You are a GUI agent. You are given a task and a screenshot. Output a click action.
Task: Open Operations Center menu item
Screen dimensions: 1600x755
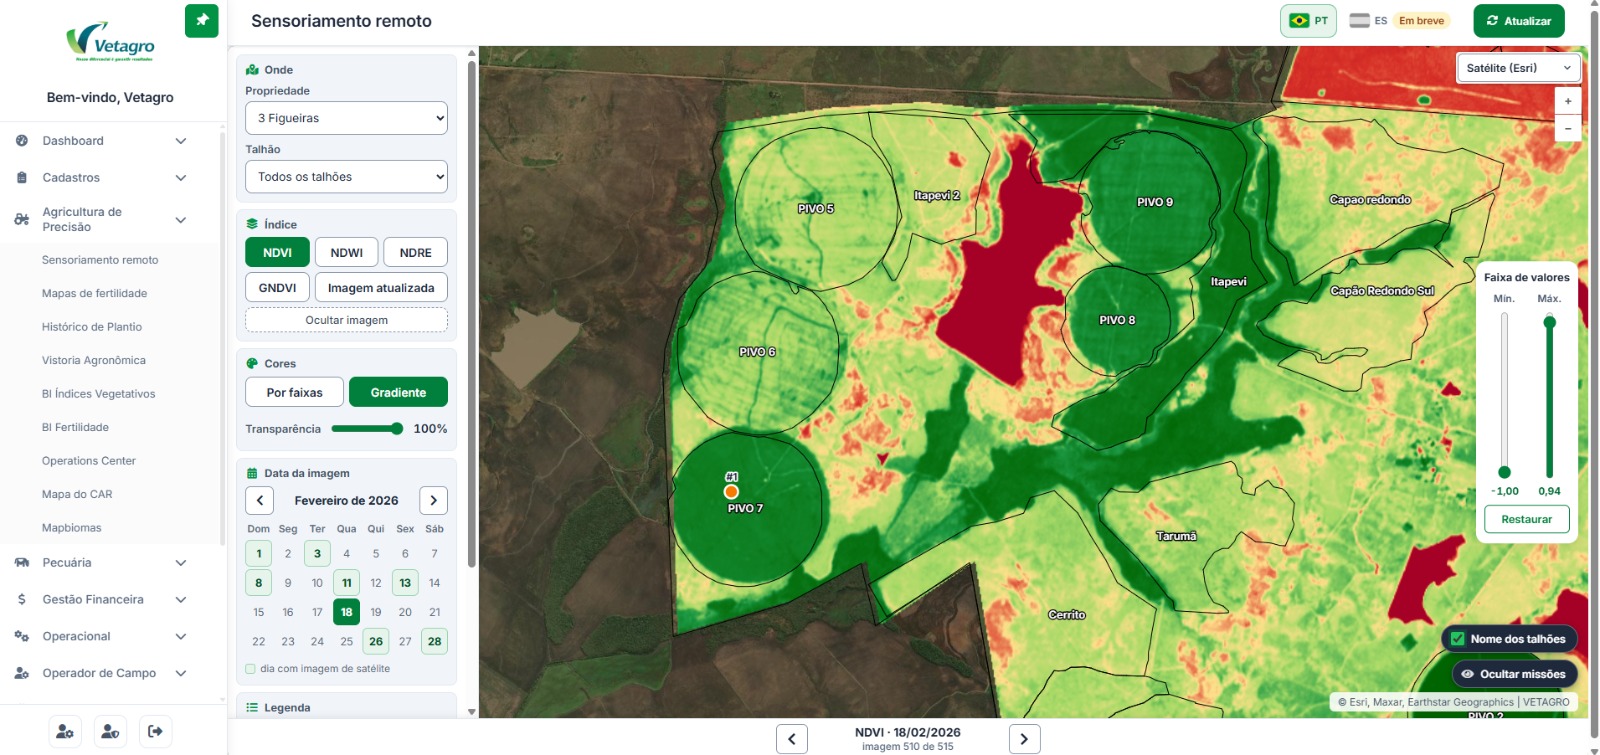coord(89,461)
